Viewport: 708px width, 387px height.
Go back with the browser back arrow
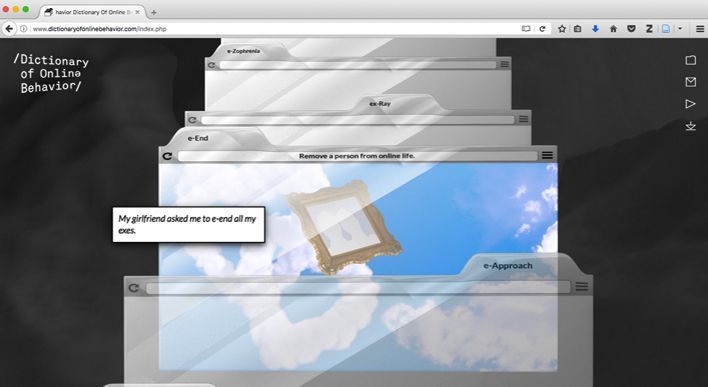[x=9, y=29]
